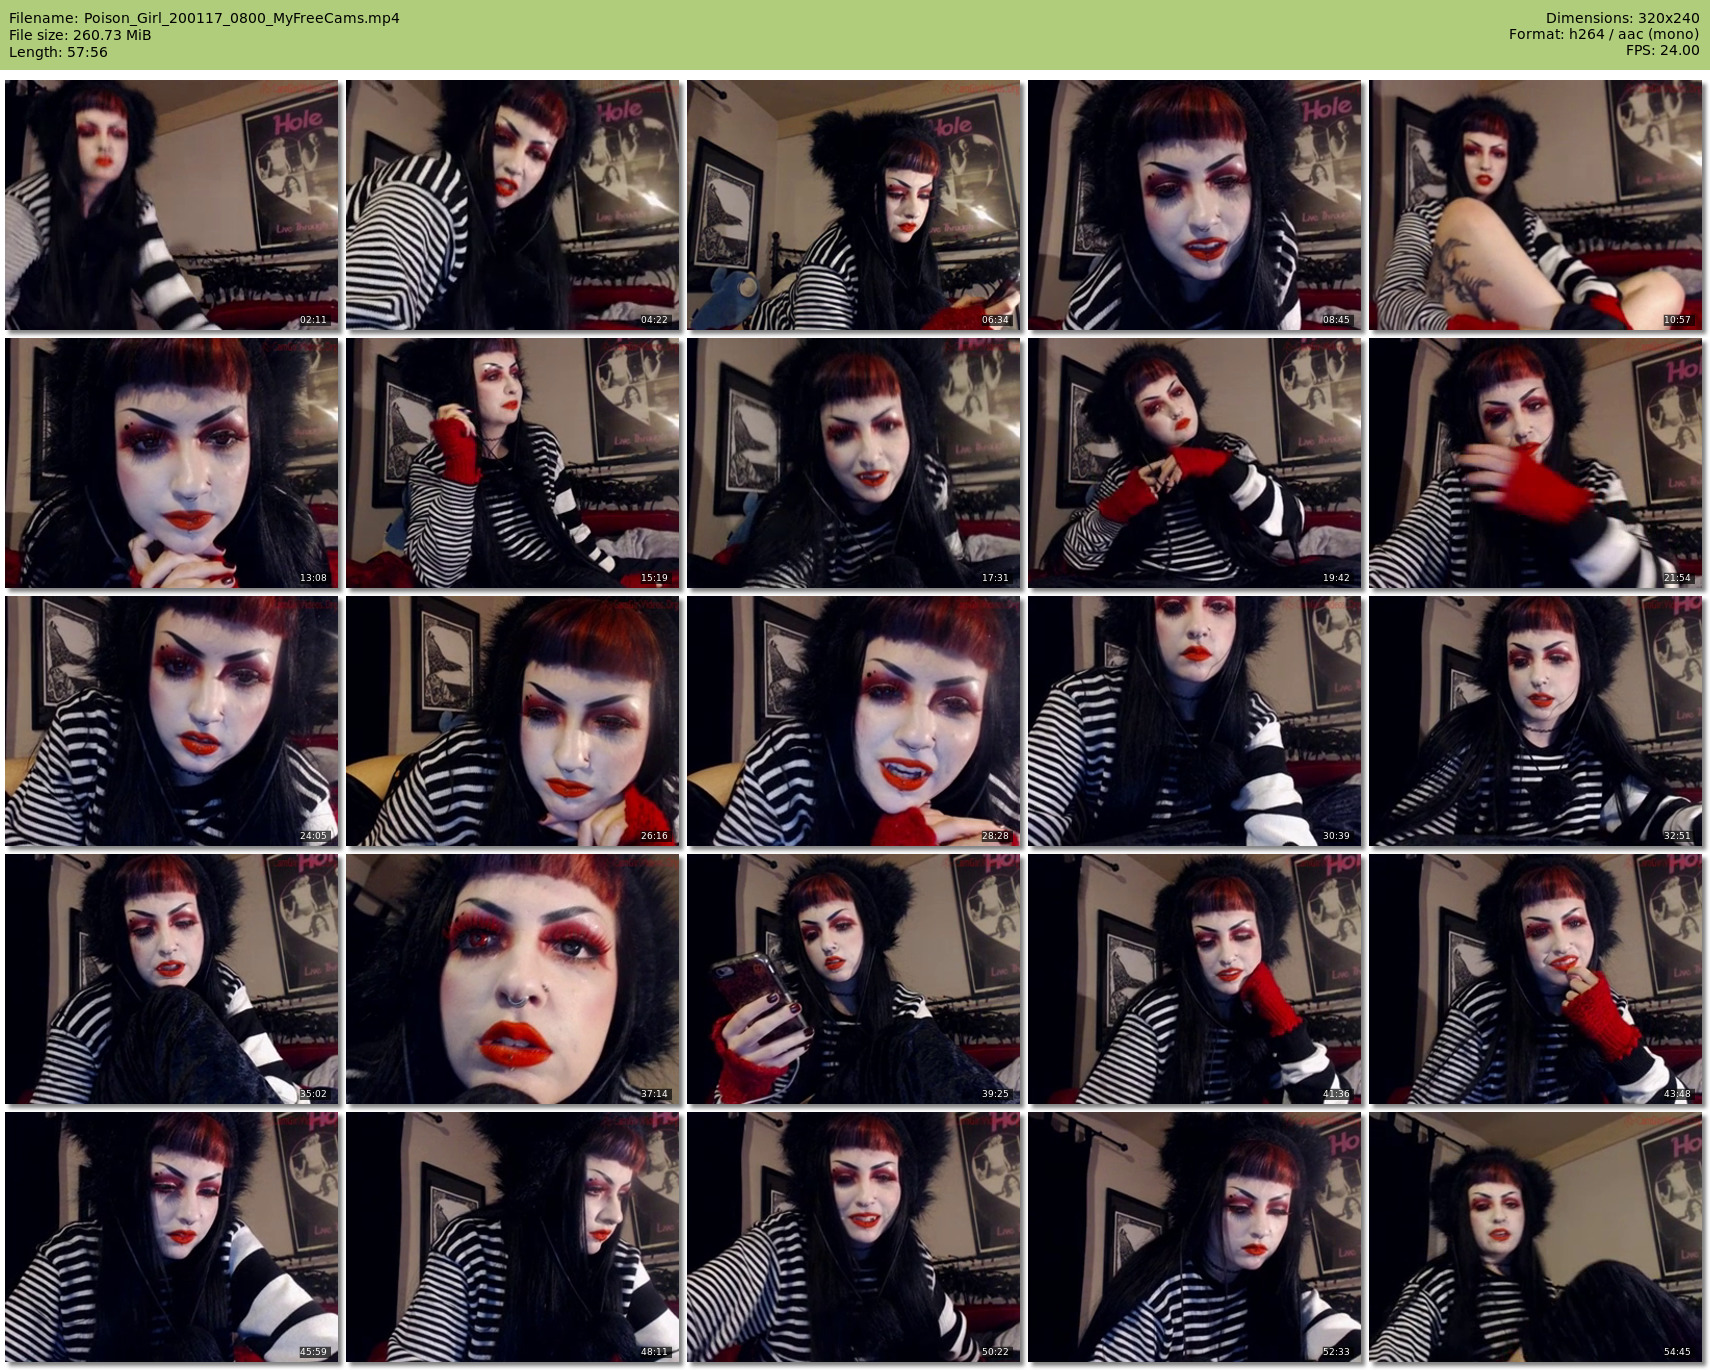Open the thumbnail at 41:36
Viewport: 1710px width, 1370px height.
pyautogui.click(x=1195, y=979)
